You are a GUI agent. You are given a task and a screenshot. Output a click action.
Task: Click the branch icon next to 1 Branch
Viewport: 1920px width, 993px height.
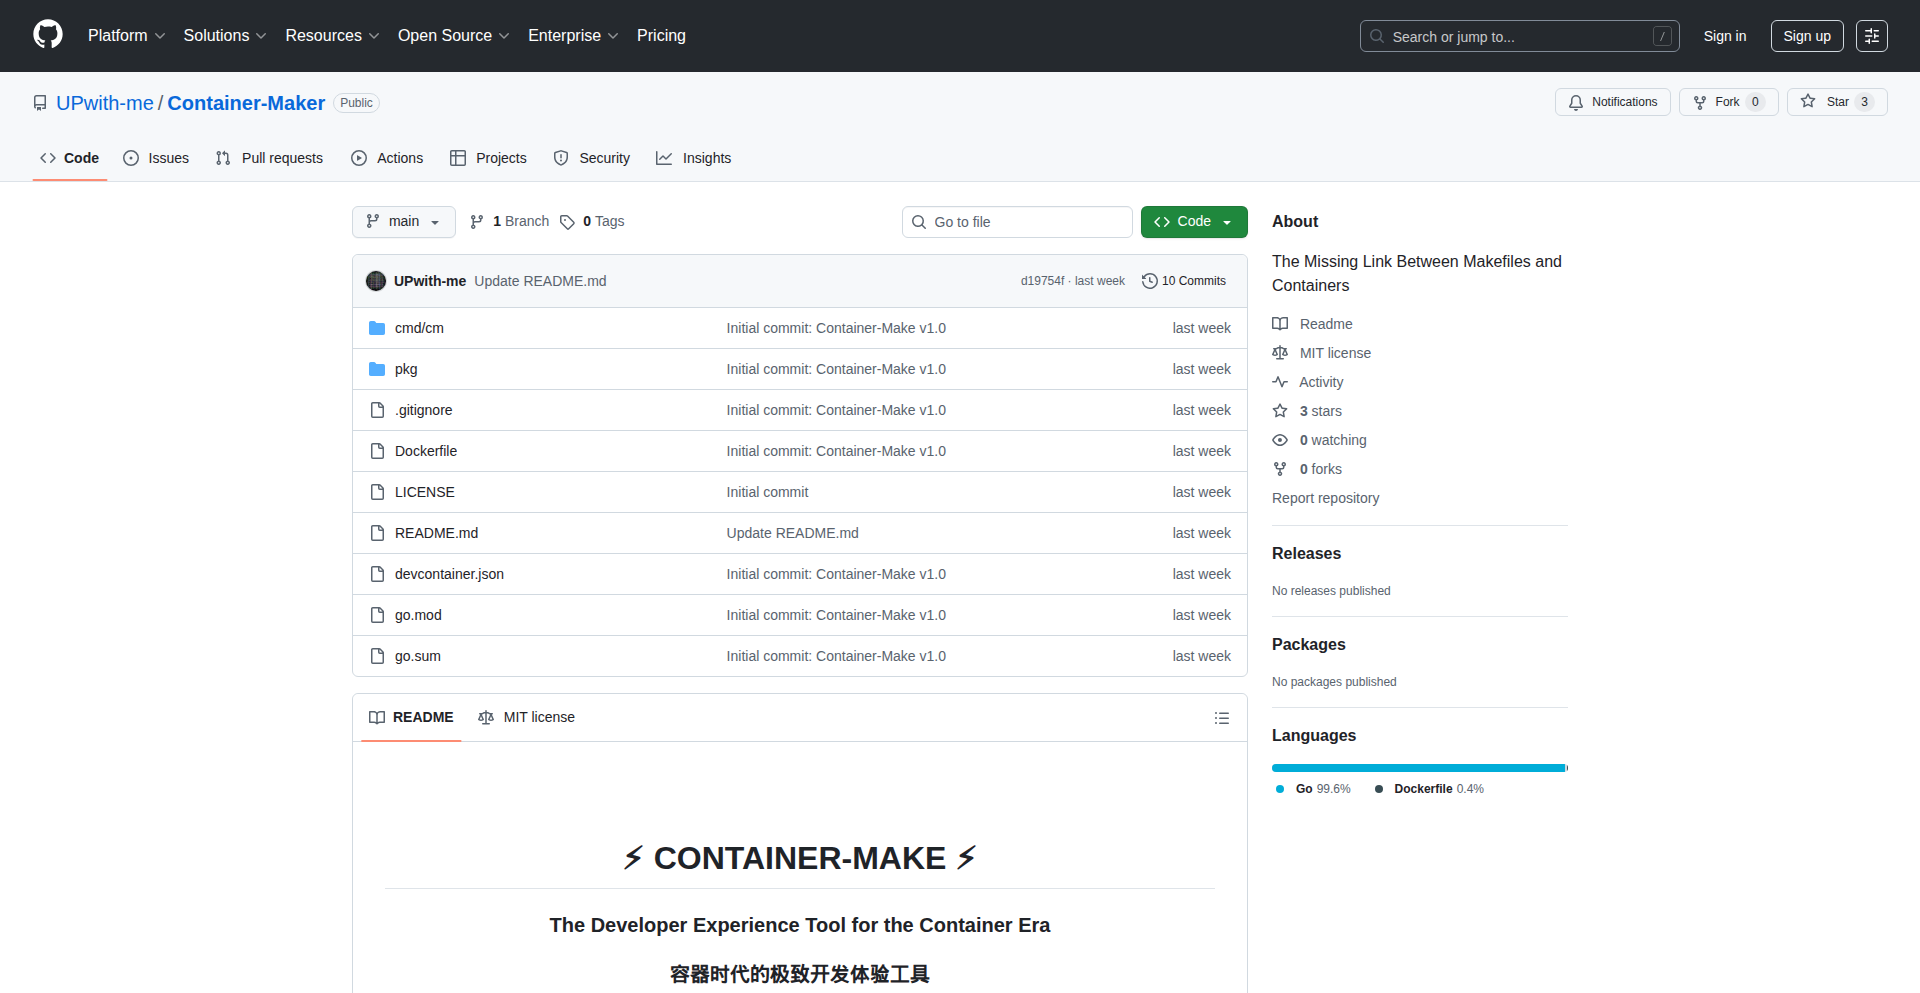tap(476, 221)
